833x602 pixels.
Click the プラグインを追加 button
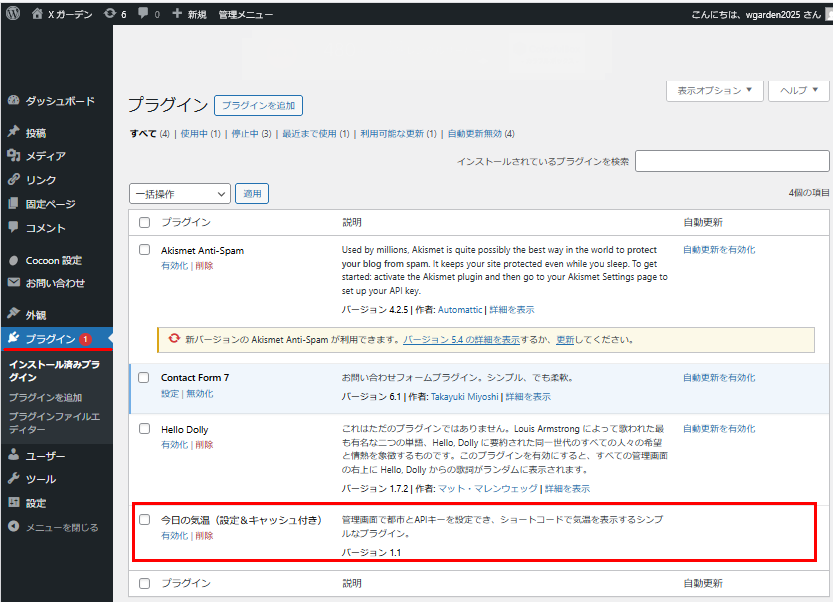tap(258, 105)
